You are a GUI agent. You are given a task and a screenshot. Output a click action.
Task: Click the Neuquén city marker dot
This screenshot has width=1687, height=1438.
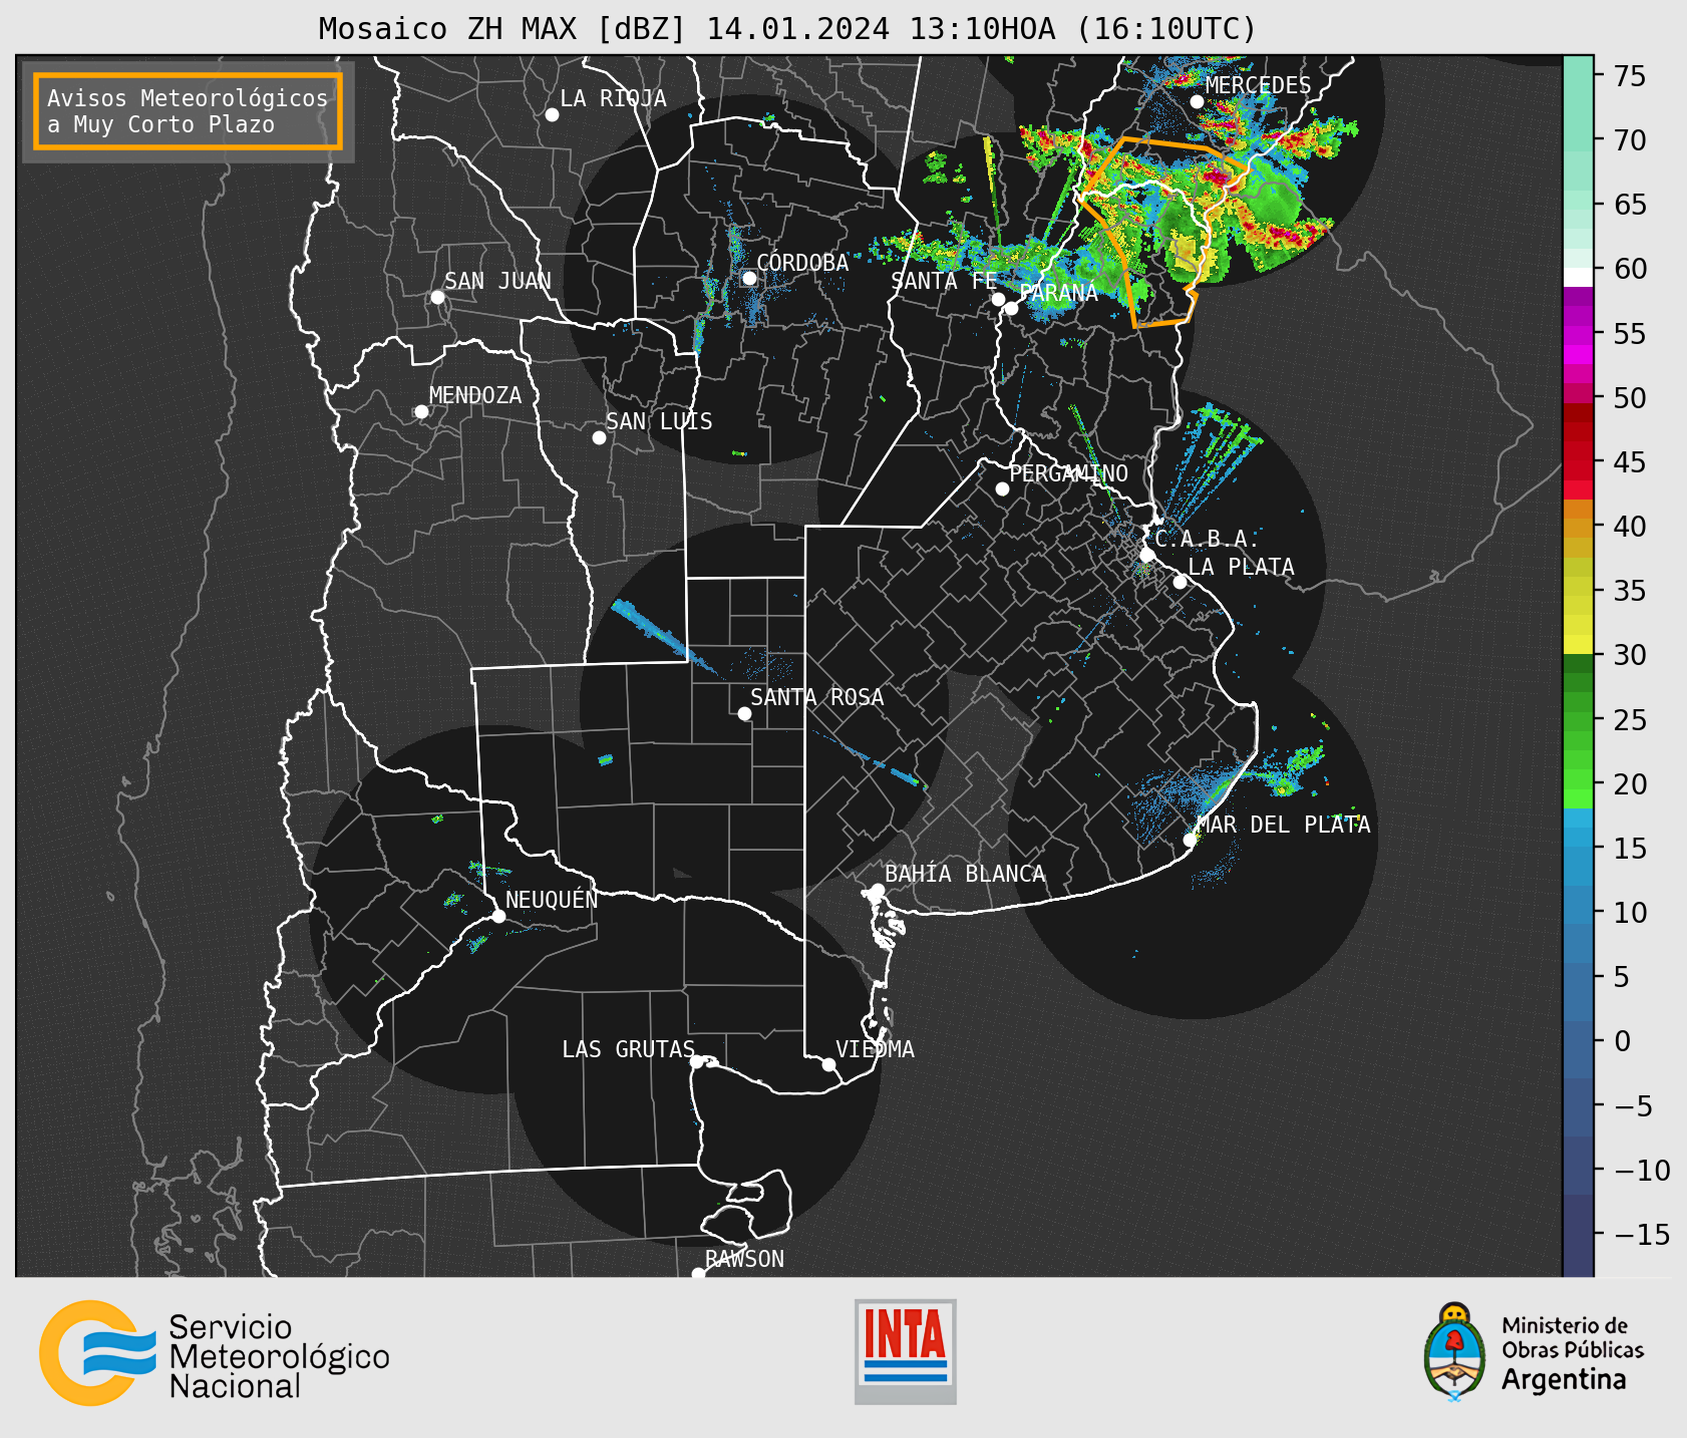pyautogui.click(x=498, y=916)
